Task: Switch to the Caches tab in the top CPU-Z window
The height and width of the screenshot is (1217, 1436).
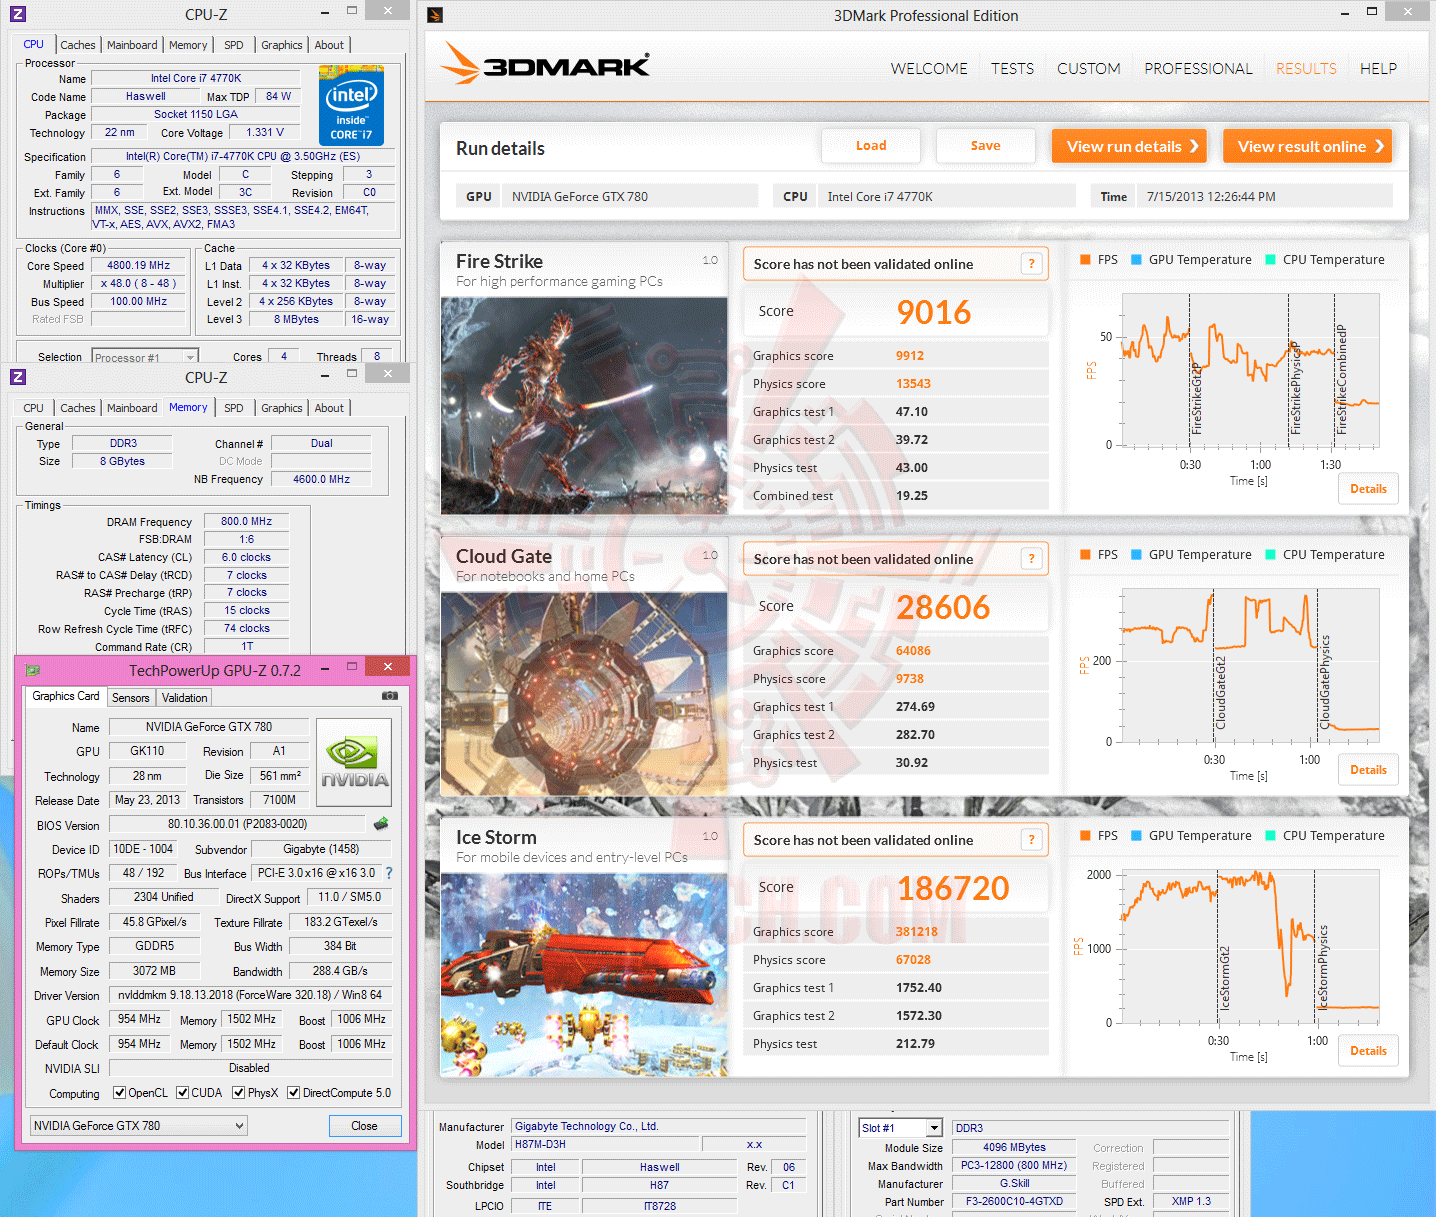Action: point(78,45)
